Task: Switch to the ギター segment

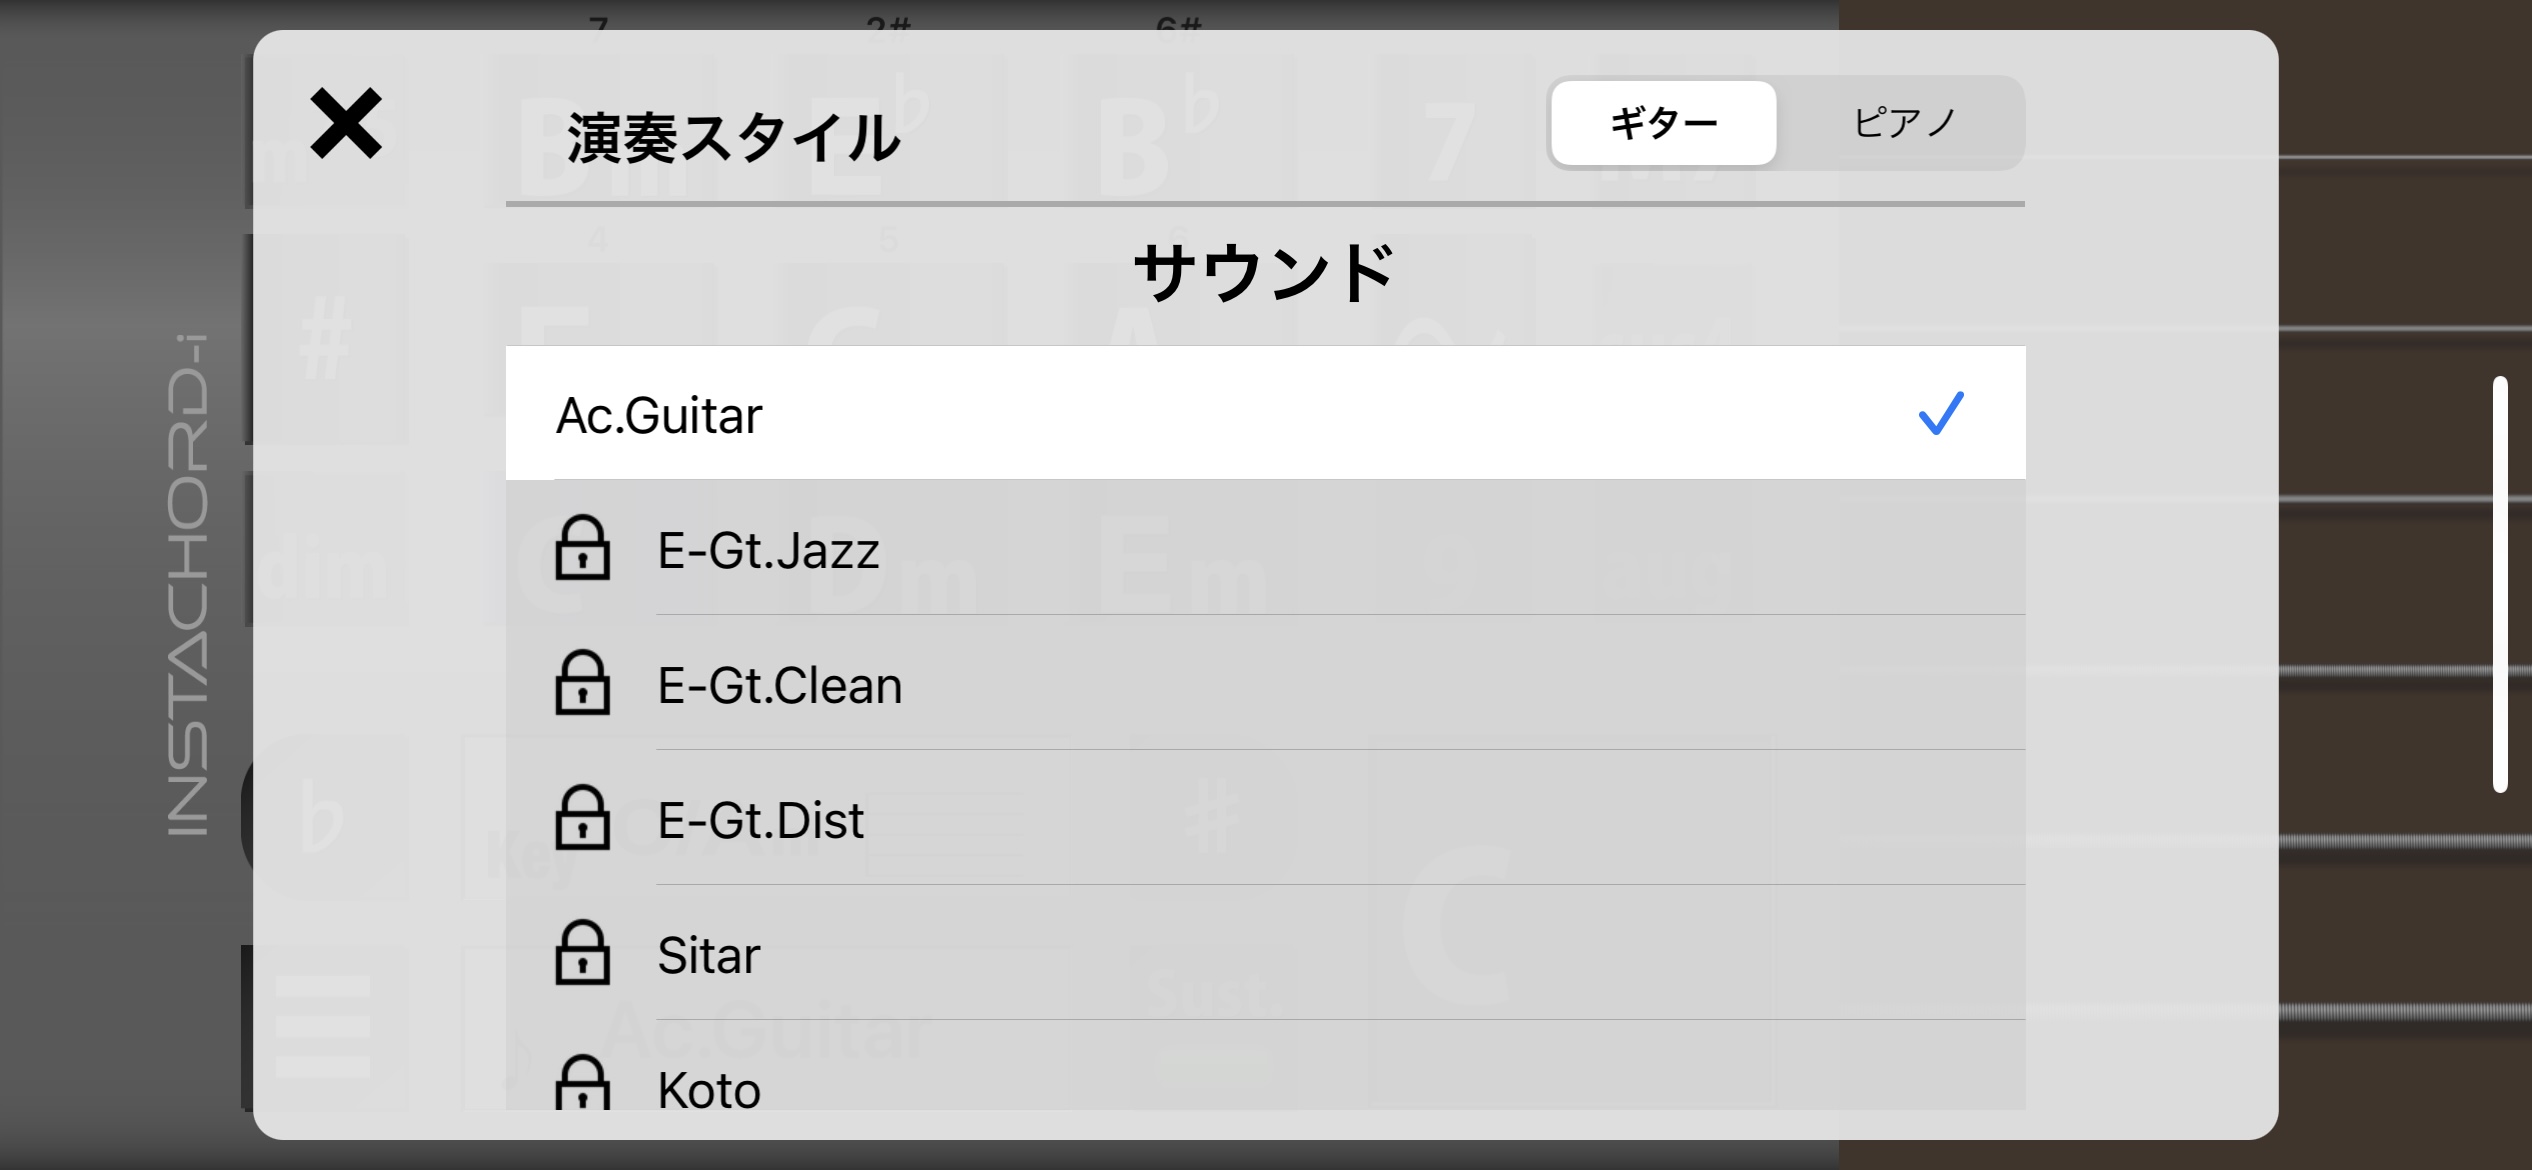Action: tap(1664, 123)
